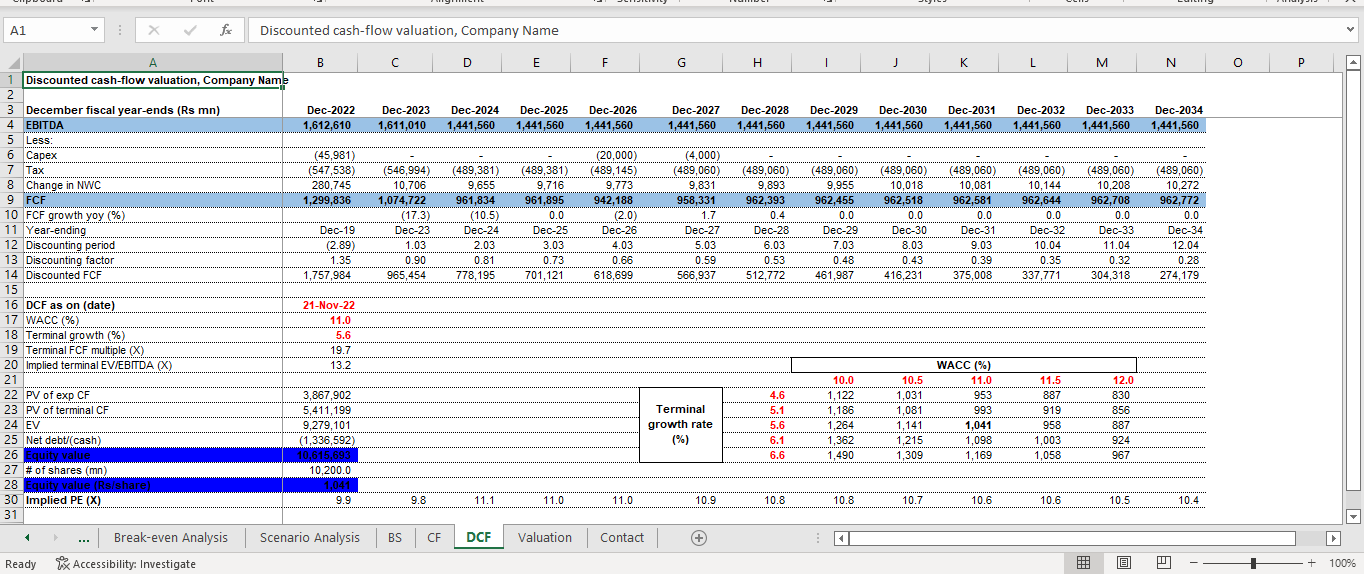
Task: Switch to Page Break Preview icon
Action: [1163, 563]
